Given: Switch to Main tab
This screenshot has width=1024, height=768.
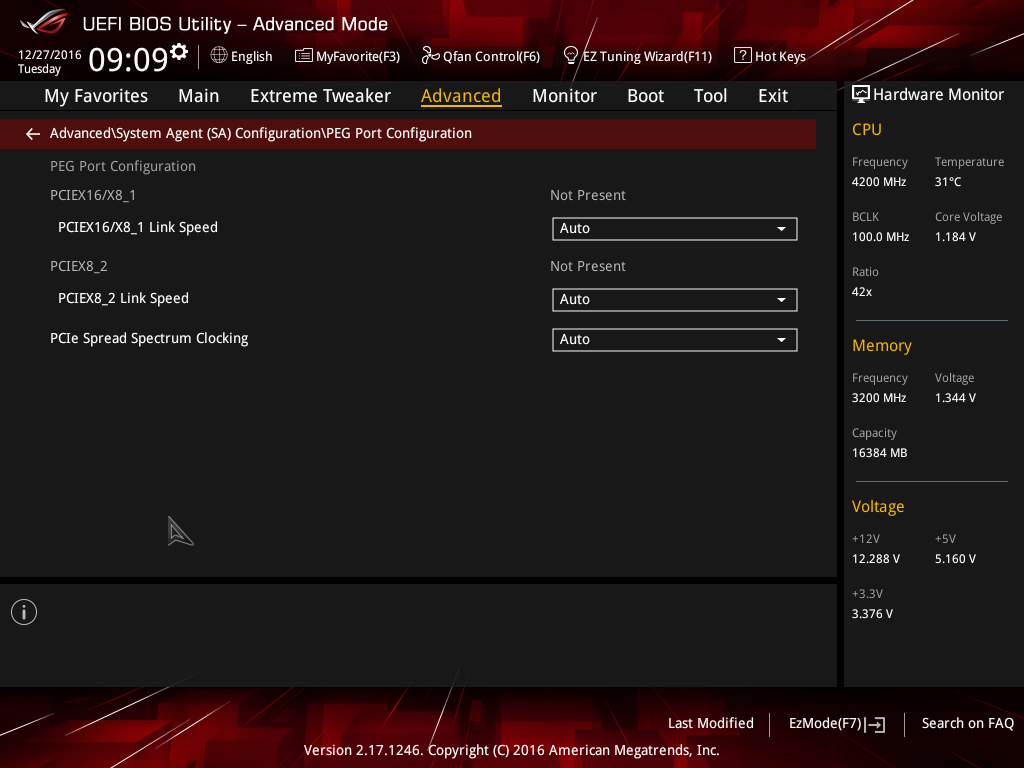Looking at the screenshot, I should [199, 96].
